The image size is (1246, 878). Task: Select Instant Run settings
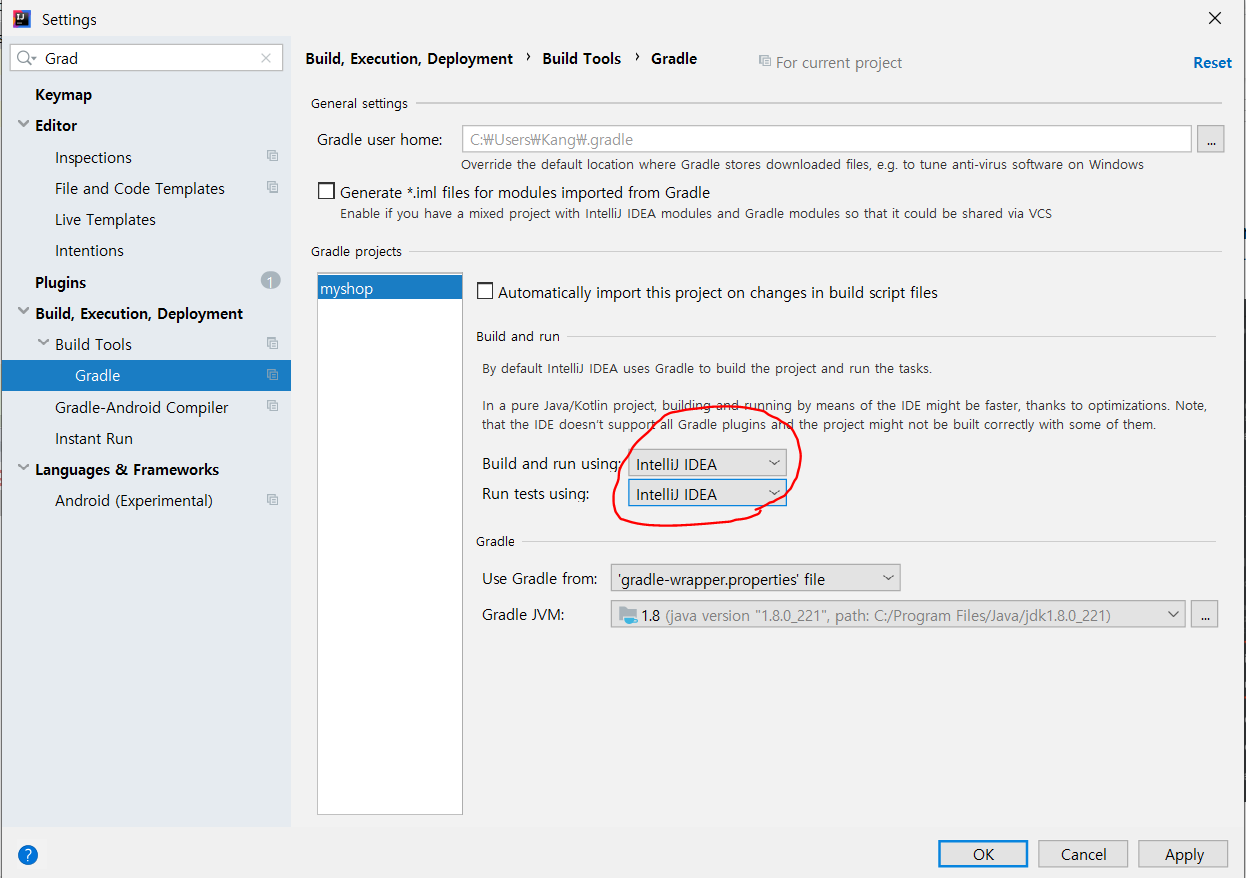[x=94, y=438]
